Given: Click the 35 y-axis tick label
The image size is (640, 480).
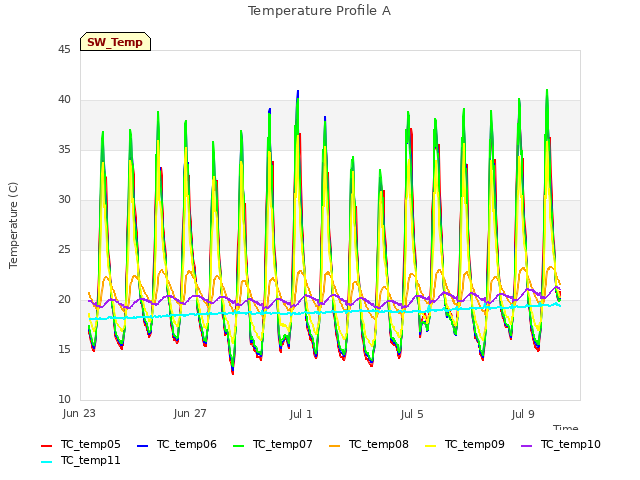Looking at the screenshot, I should tap(64, 150).
